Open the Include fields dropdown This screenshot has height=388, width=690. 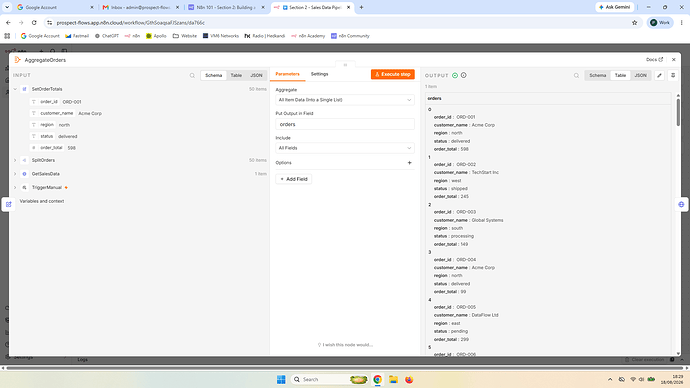click(345, 148)
